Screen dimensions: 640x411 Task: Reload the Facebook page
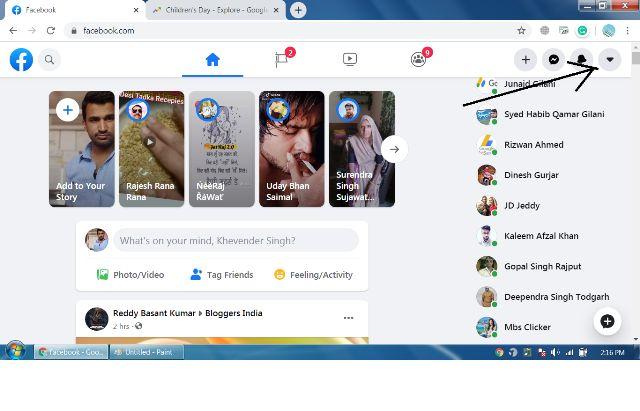click(51, 31)
